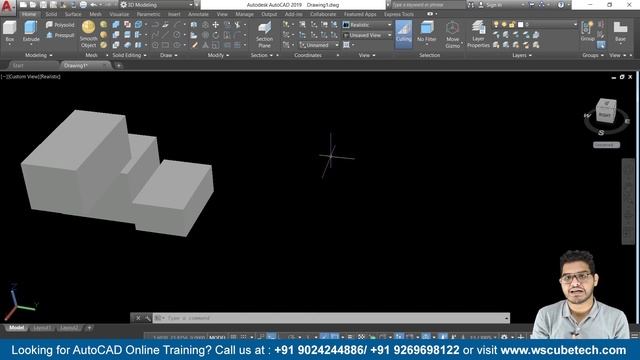Toggle layer lock padlock icon
The width and height of the screenshot is (640, 360).
coord(512,25)
